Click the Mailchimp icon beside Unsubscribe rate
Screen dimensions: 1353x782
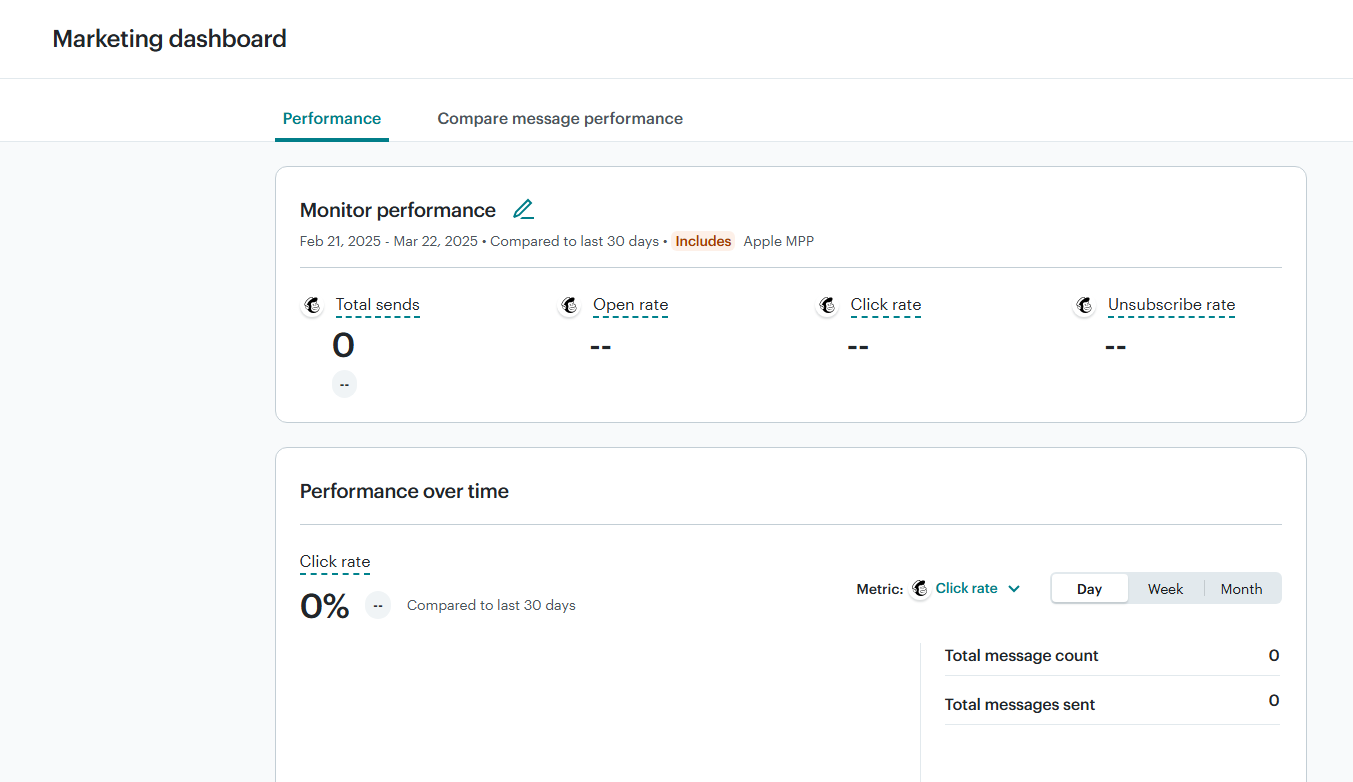(x=1085, y=306)
